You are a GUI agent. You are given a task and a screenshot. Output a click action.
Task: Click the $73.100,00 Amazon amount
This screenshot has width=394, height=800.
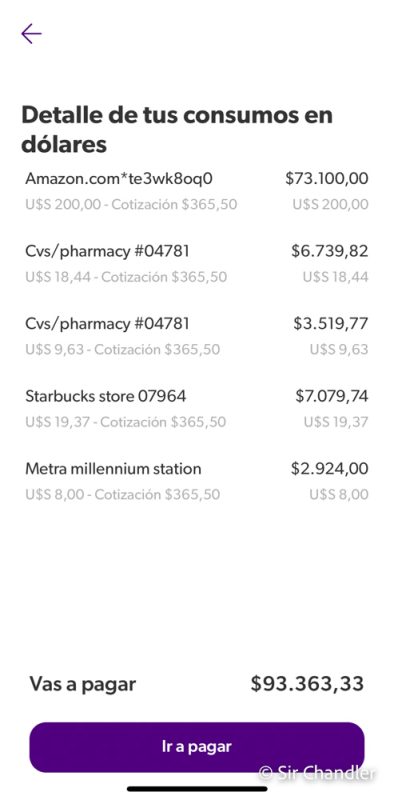327,178
